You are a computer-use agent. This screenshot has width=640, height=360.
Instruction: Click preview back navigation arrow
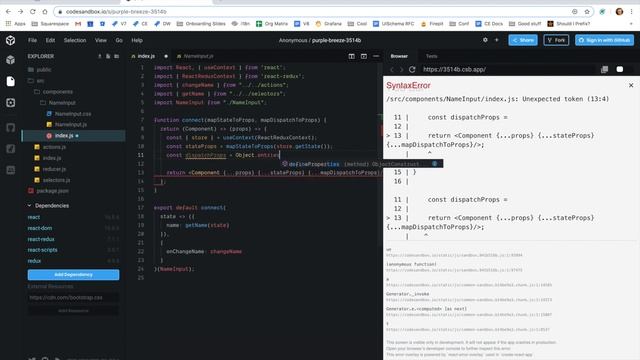392,70
